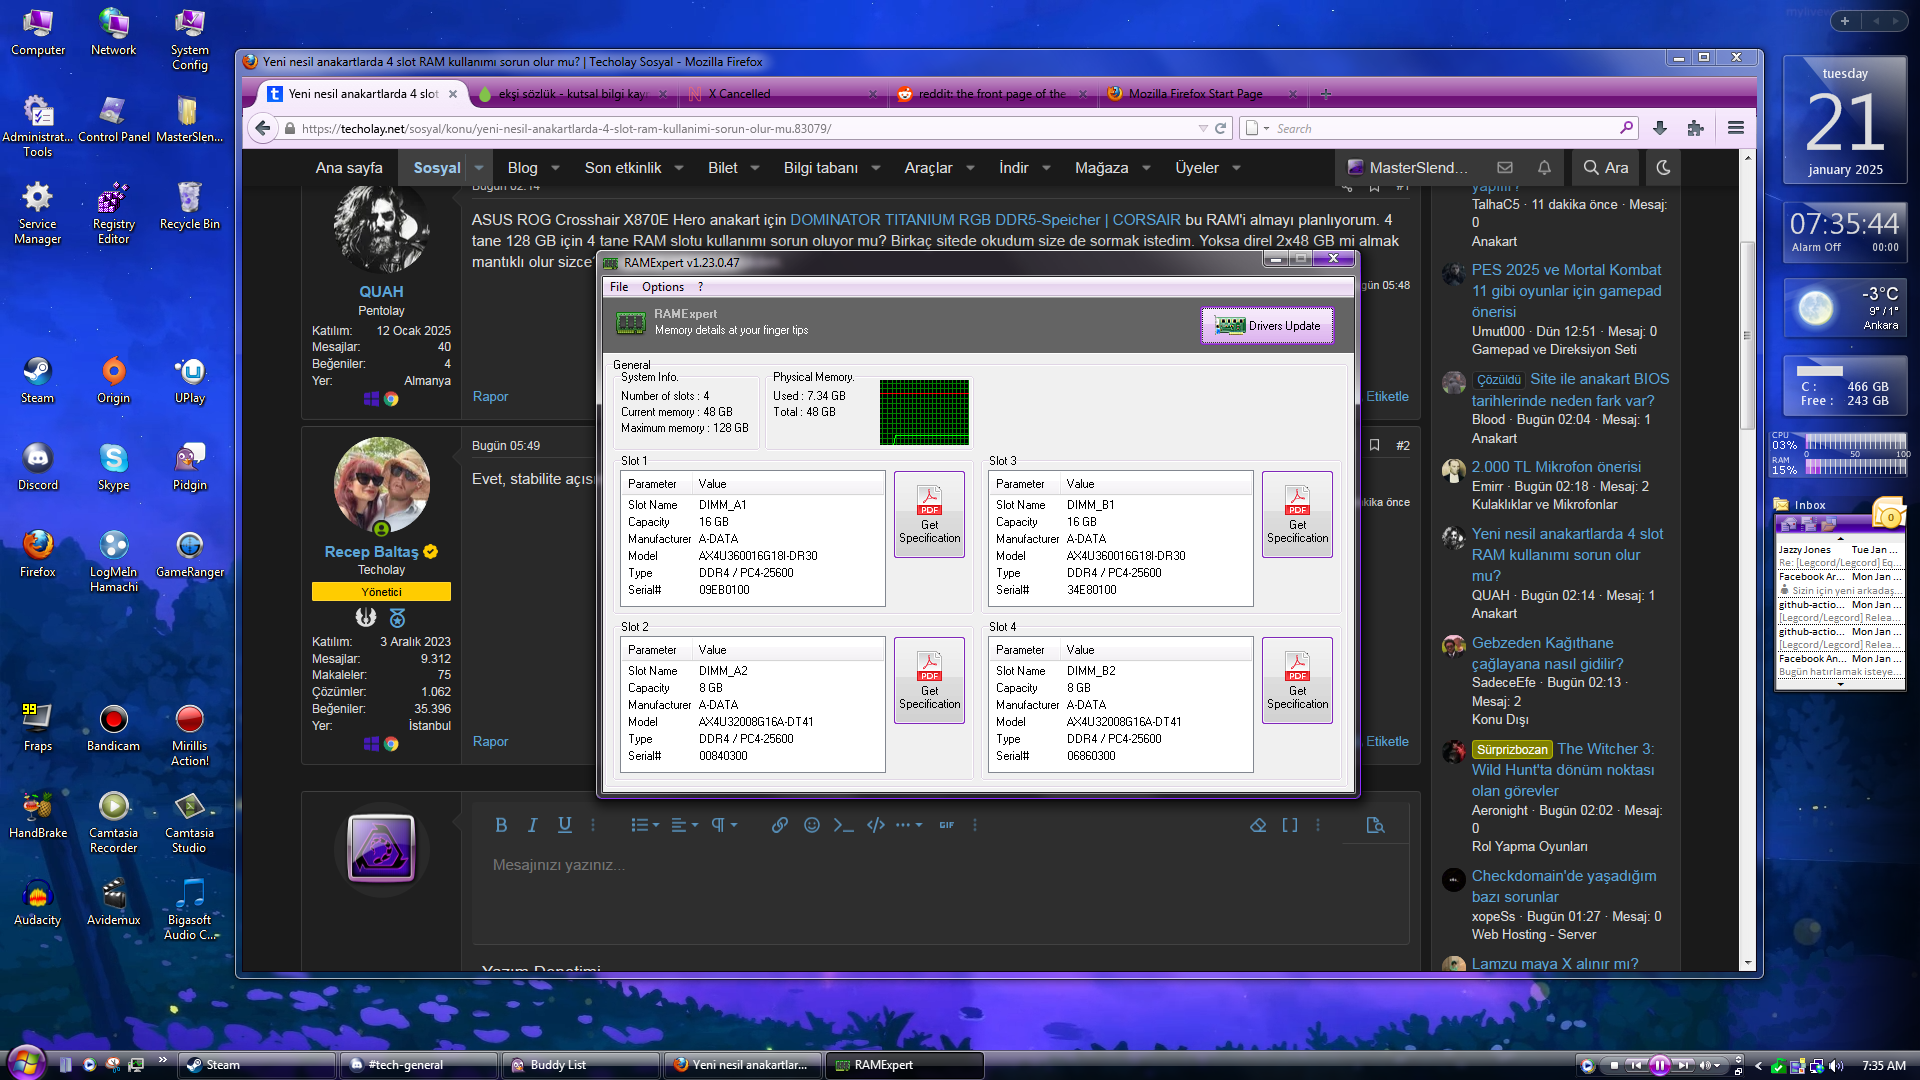Open Audacity desktop shortcut
Viewport: 1920px width, 1080px height.
click(38, 902)
